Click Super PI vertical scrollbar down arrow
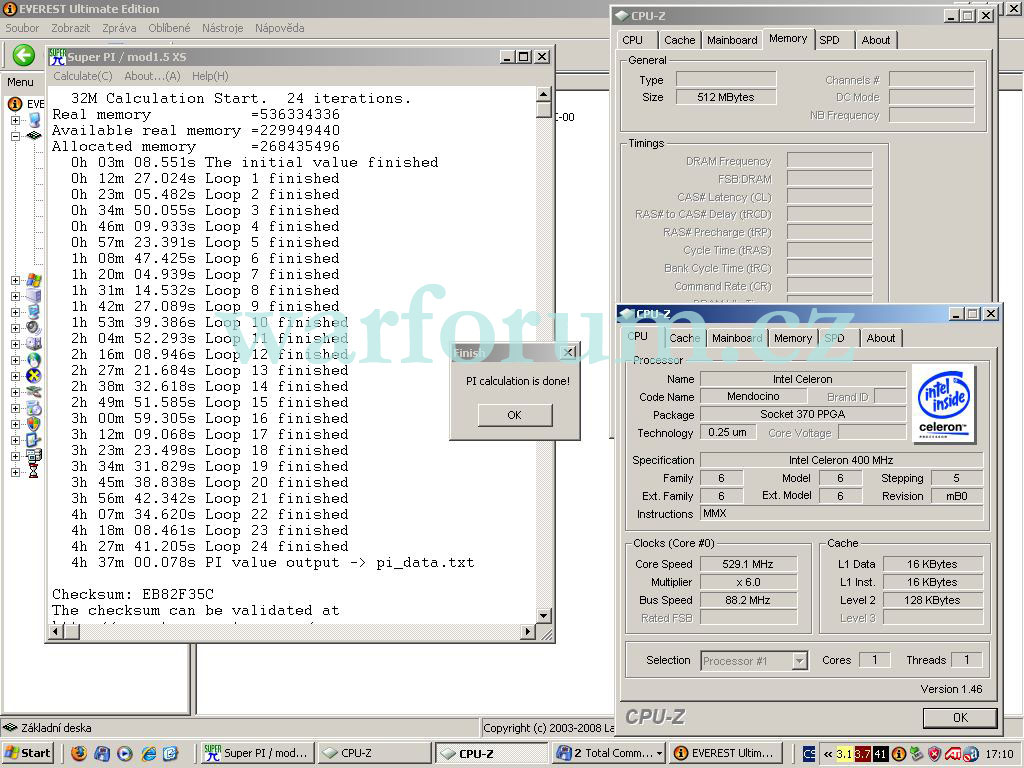 (543, 615)
